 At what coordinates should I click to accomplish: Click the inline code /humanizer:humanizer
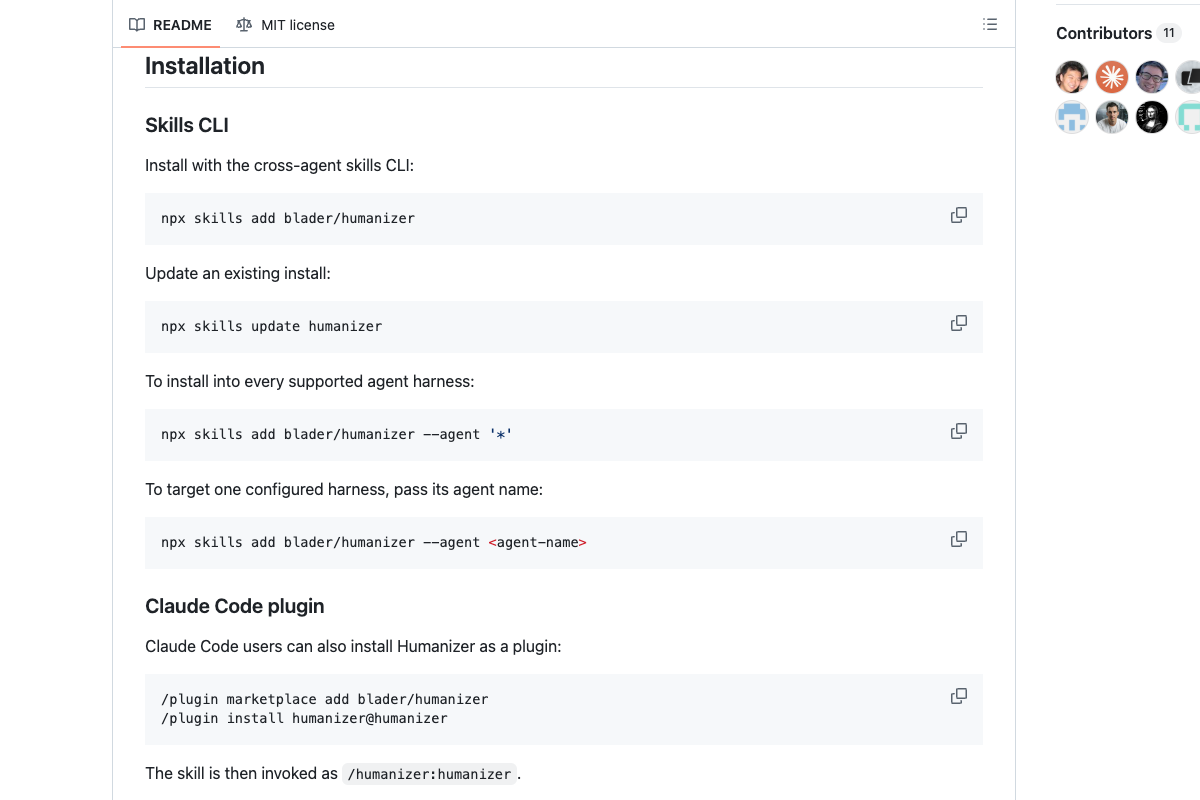pos(430,773)
